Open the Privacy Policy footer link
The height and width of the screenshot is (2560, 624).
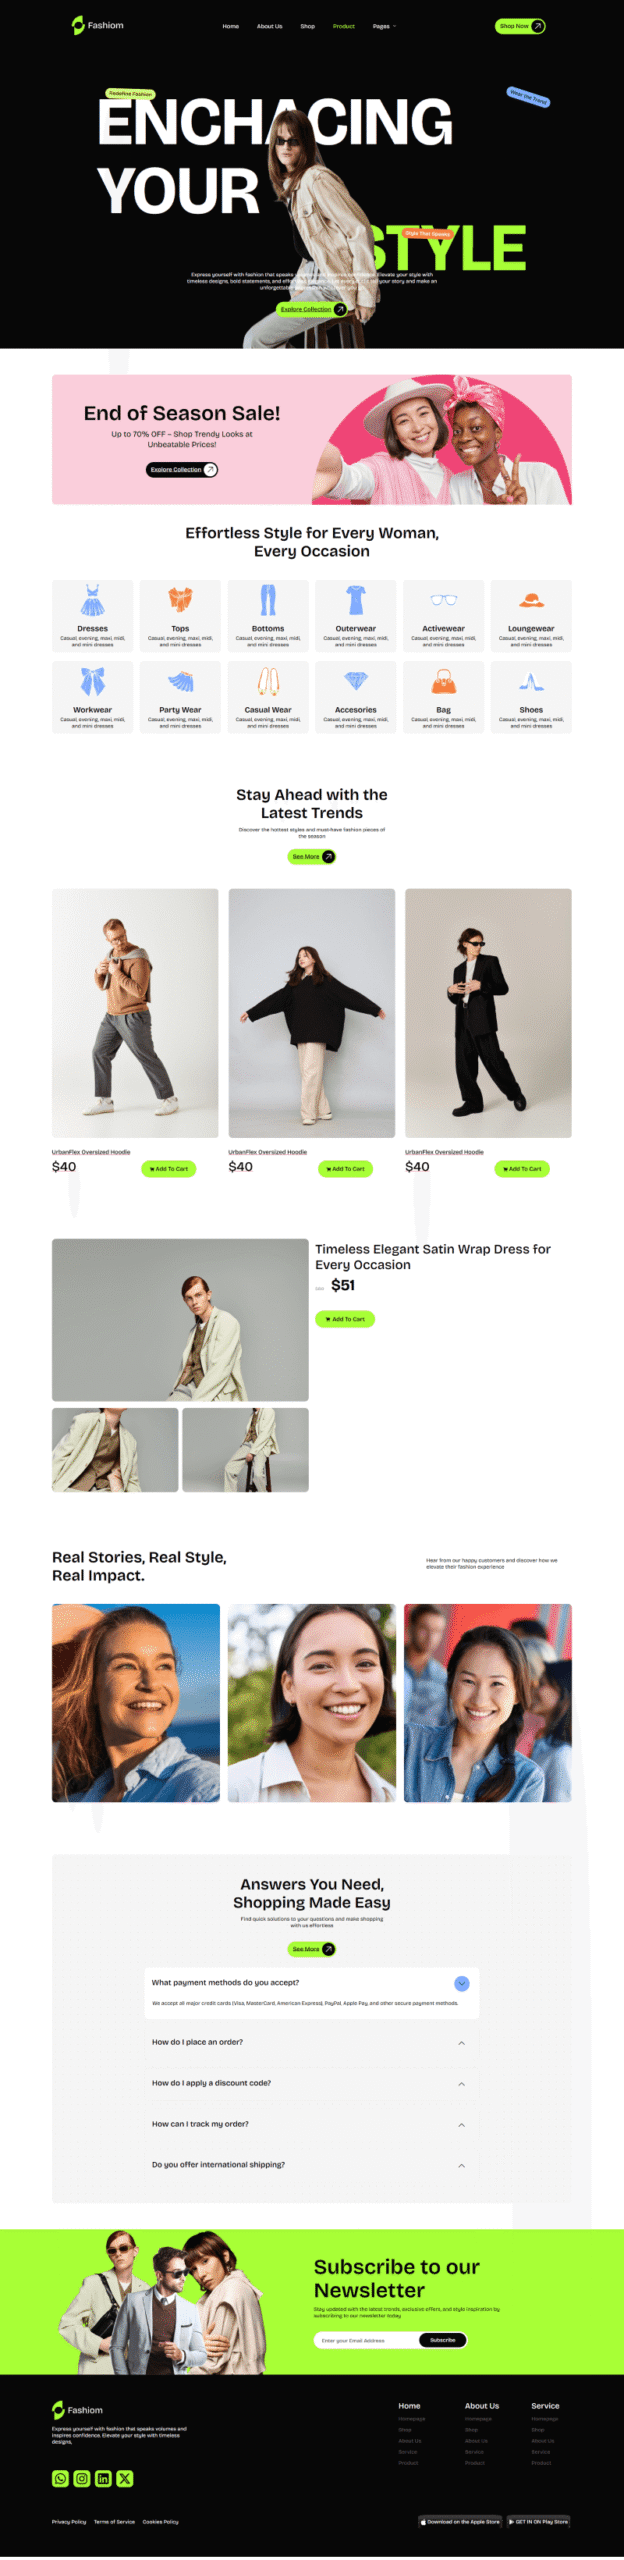(69, 2522)
